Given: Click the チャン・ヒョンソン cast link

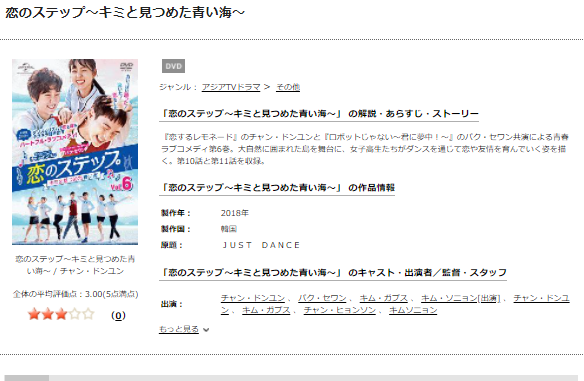Looking at the screenshot, I should click(340, 310).
